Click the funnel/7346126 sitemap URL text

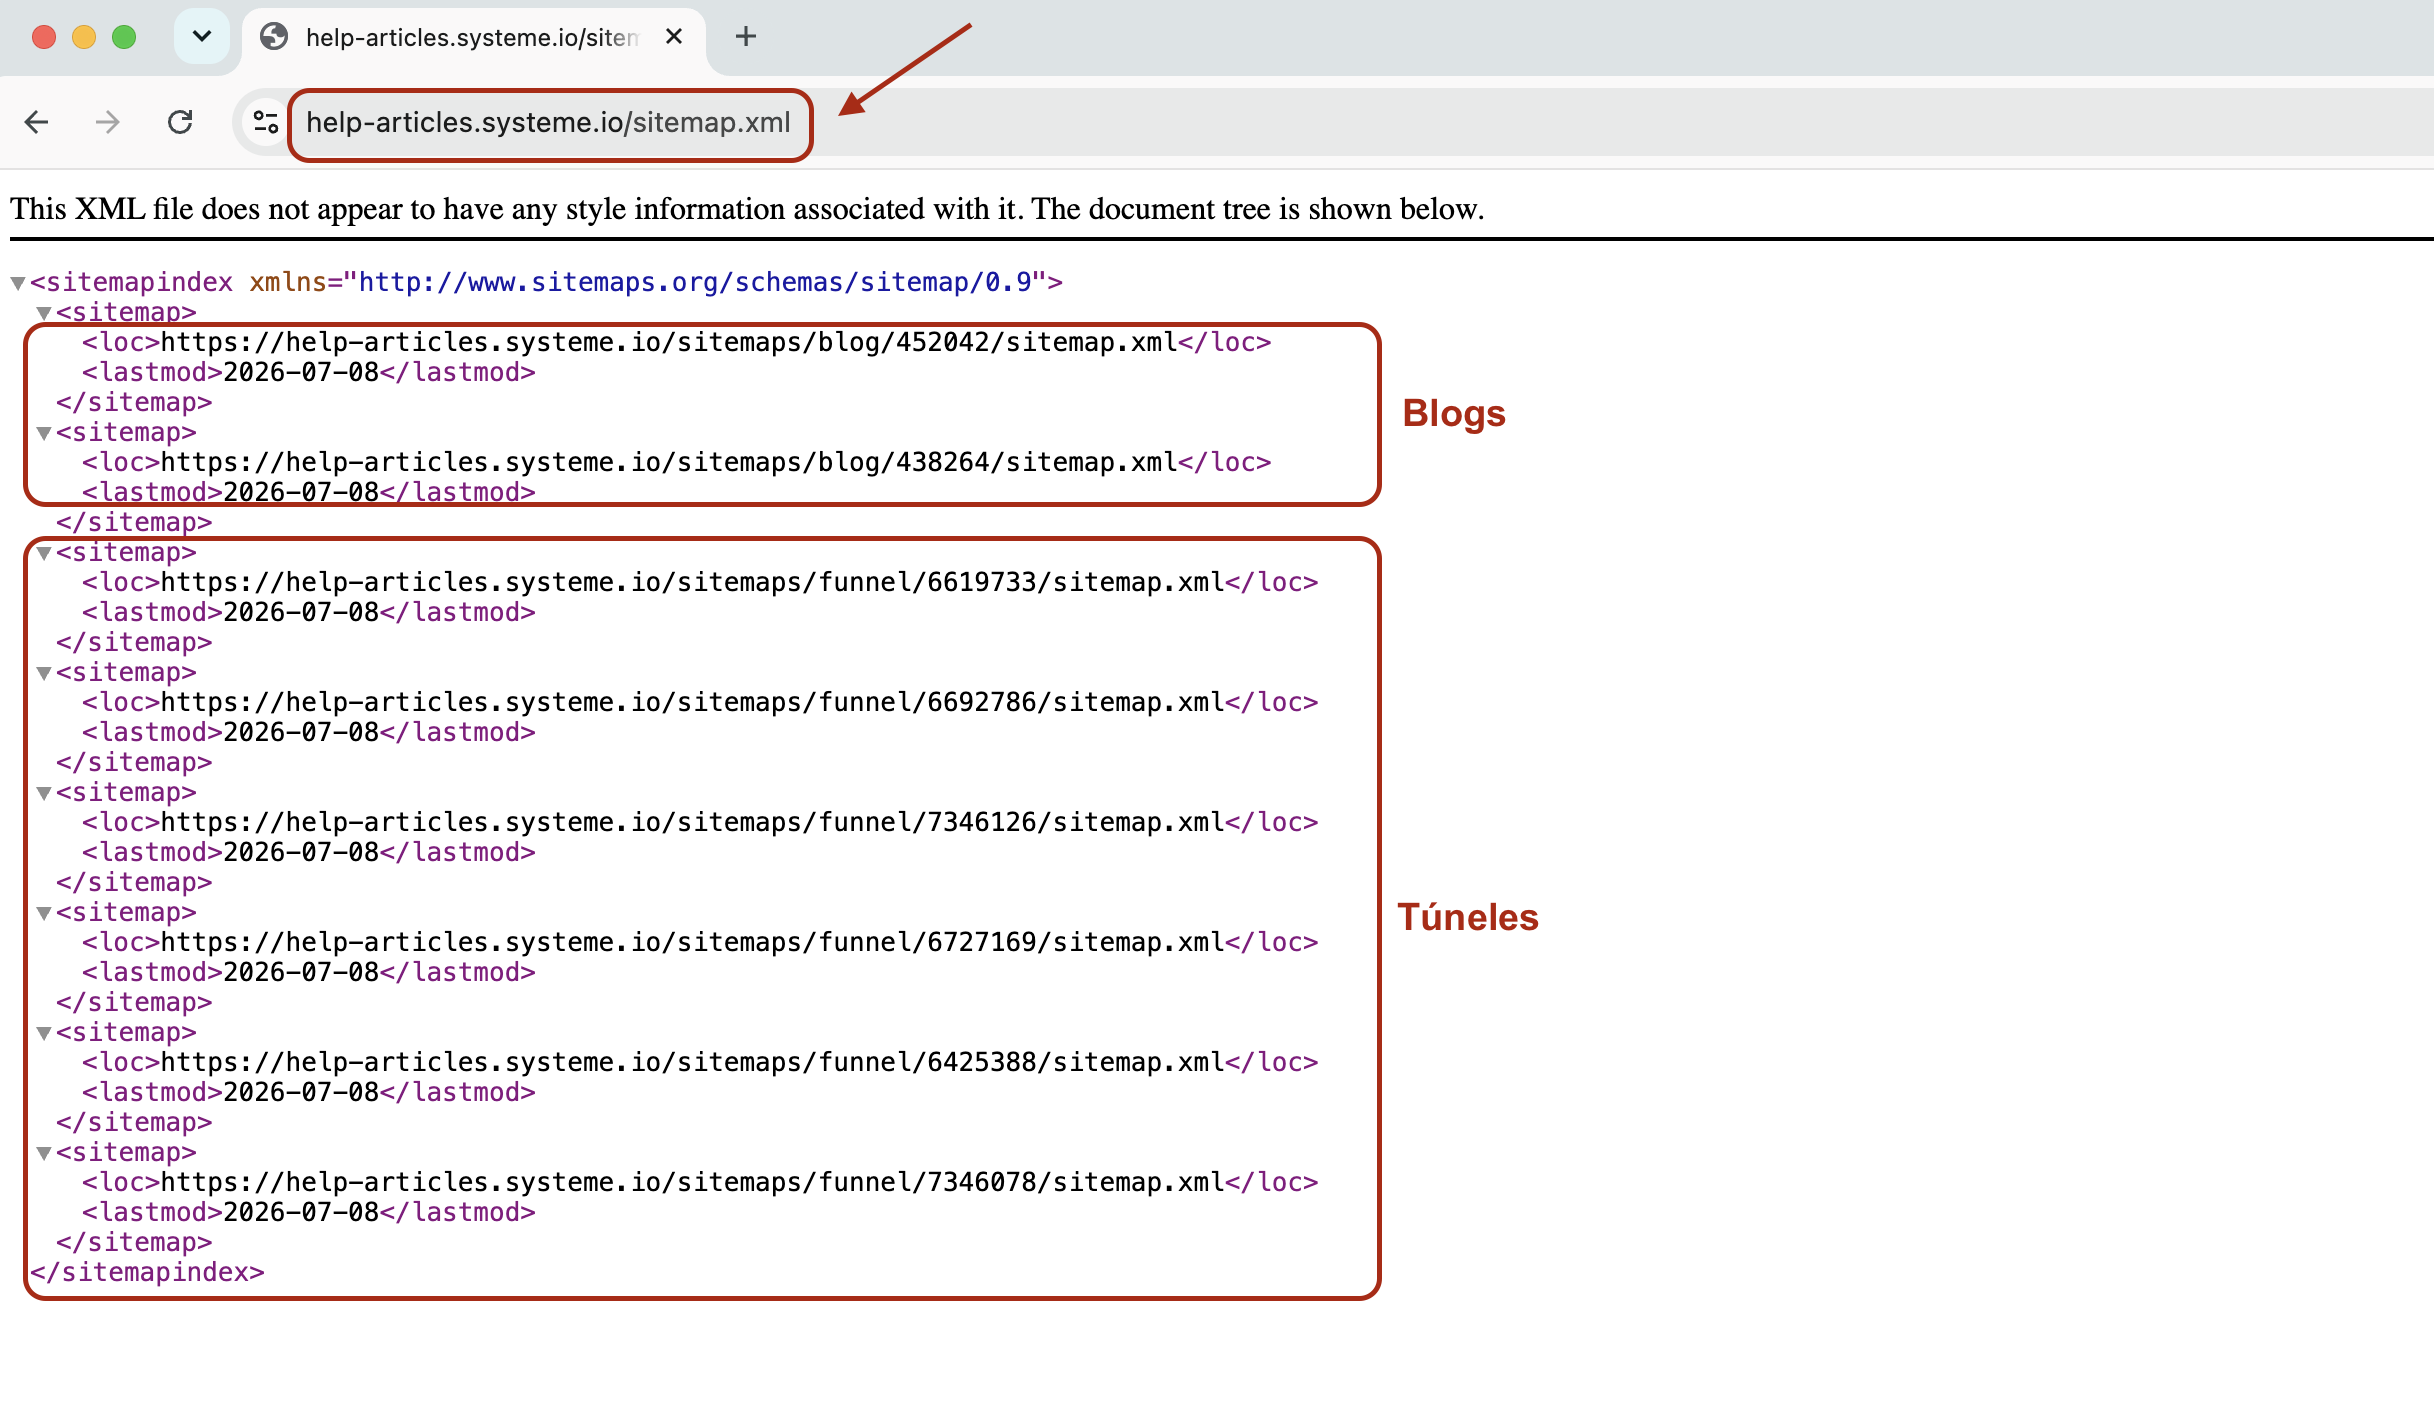pyautogui.click(x=693, y=823)
